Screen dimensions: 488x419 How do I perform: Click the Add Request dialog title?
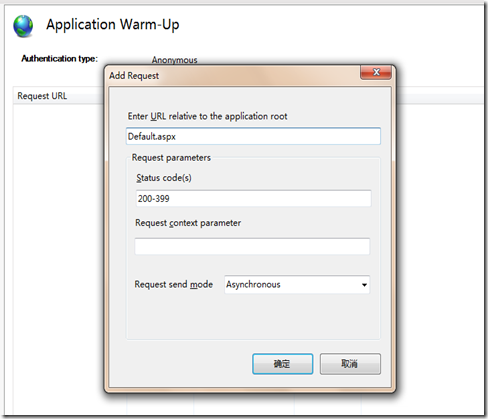[134, 76]
